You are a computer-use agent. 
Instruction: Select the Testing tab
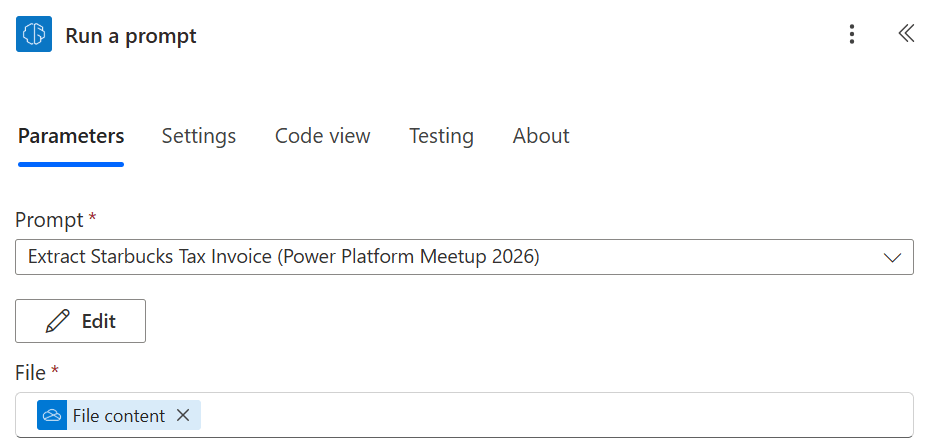pyautogui.click(x=441, y=136)
